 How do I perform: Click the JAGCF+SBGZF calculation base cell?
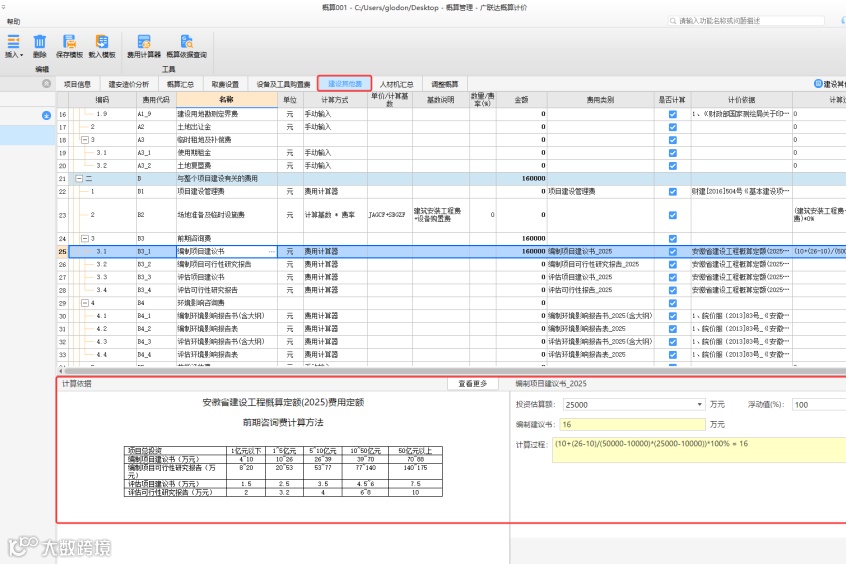pyautogui.click(x=390, y=215)
